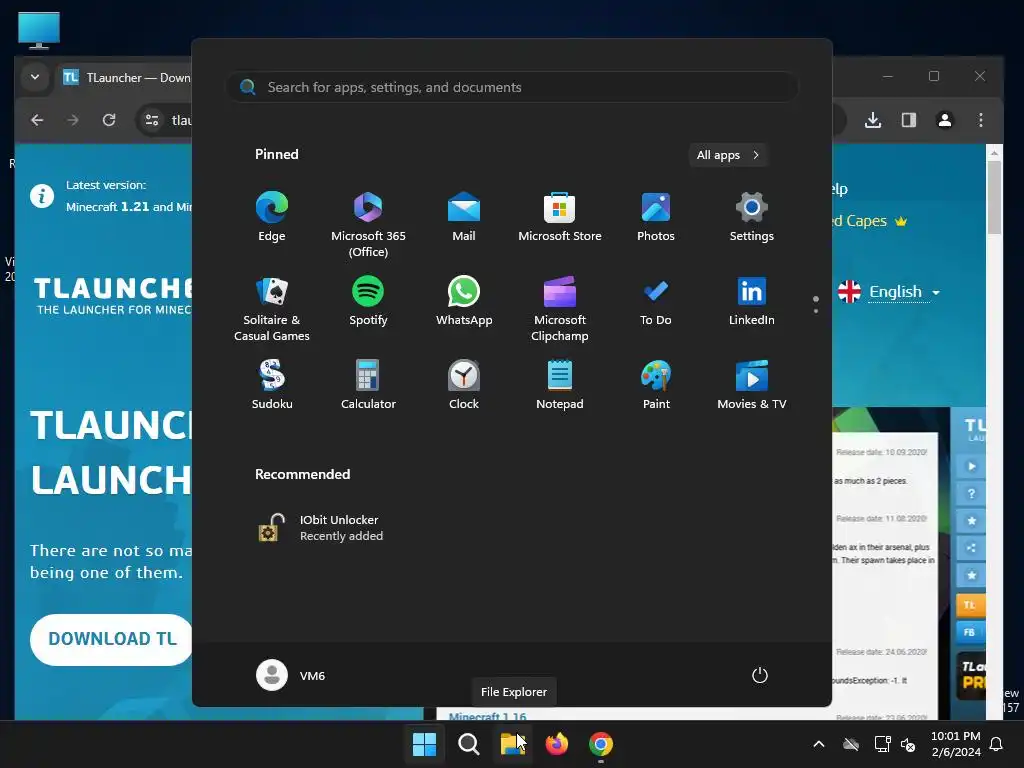
Task: Open the desktop monitor icon at top-left
Action: pos(39,30)
